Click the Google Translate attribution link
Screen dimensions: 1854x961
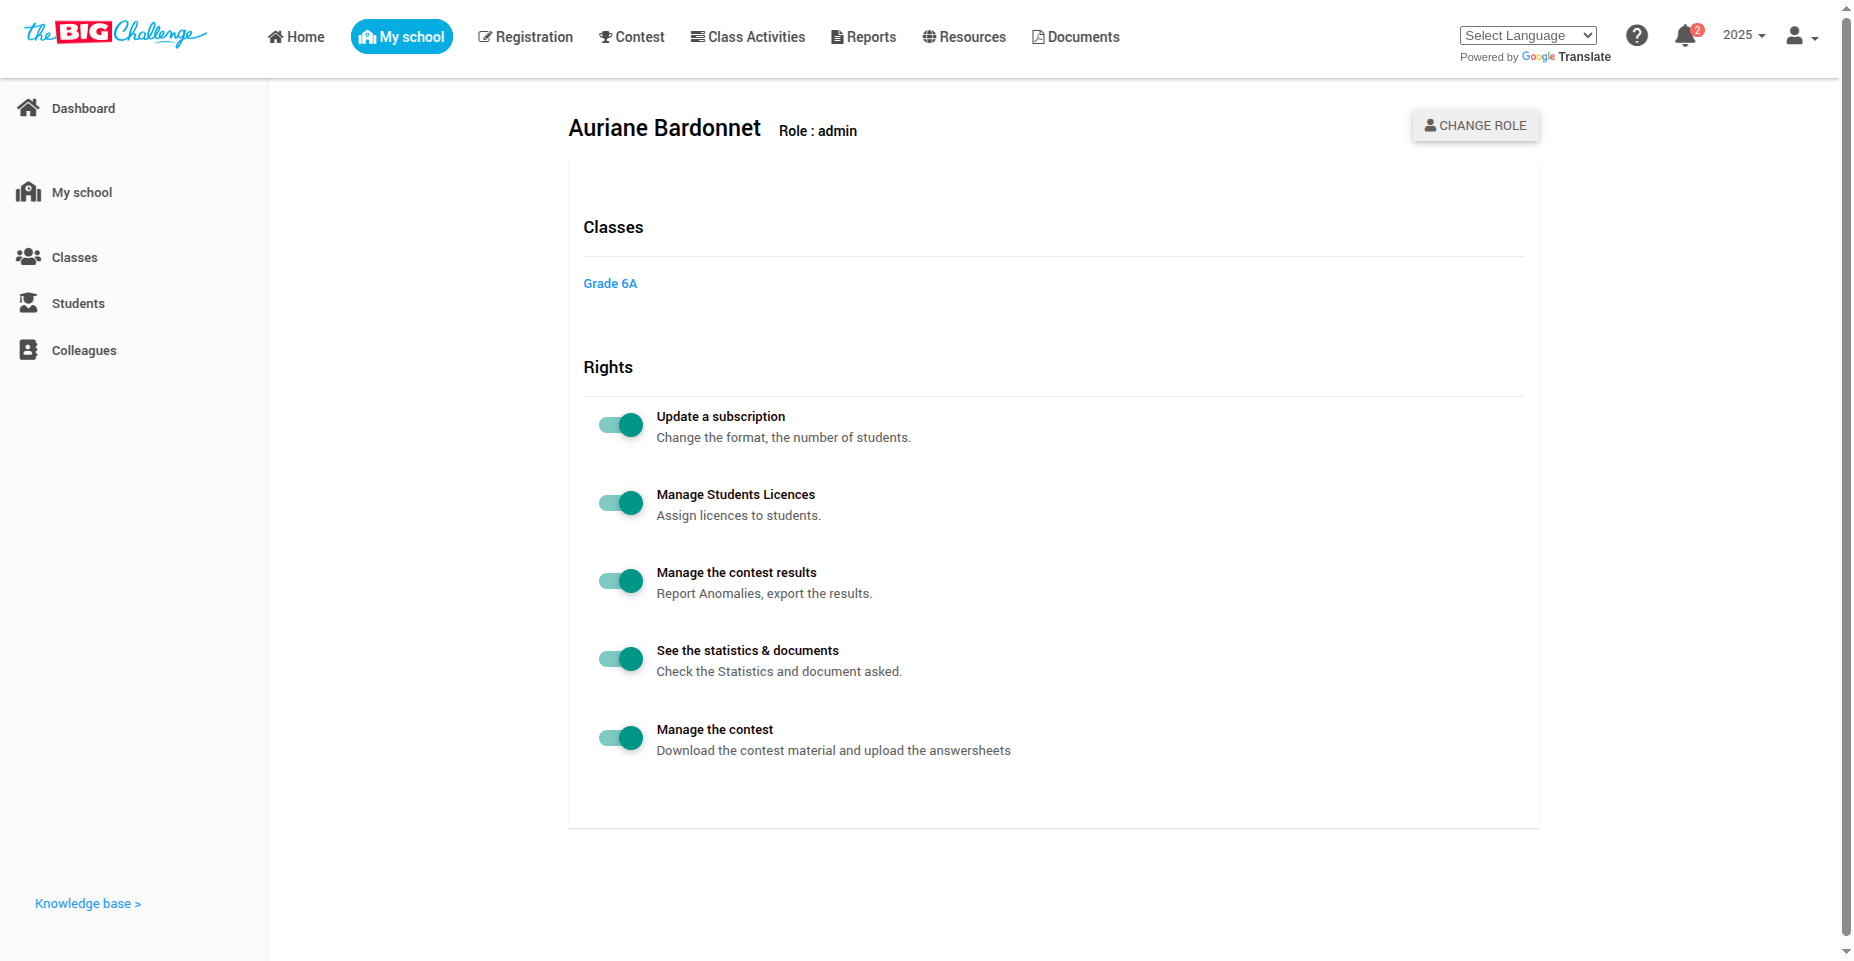[1566, 57]
